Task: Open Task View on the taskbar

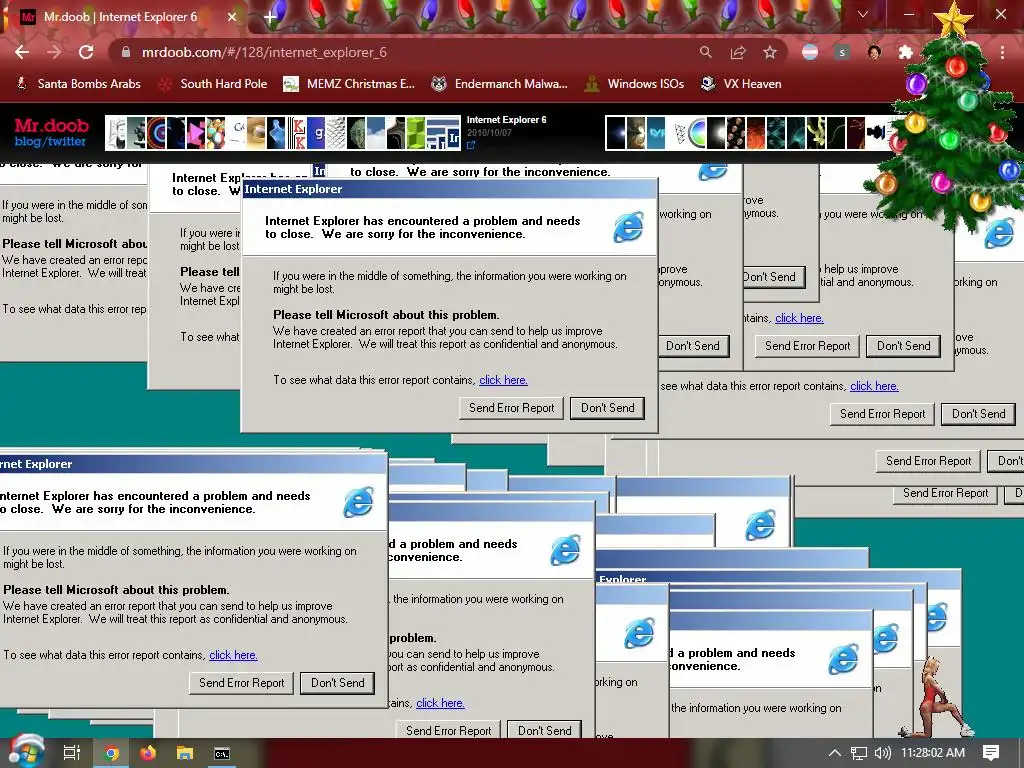Action: tap(72, 753)
